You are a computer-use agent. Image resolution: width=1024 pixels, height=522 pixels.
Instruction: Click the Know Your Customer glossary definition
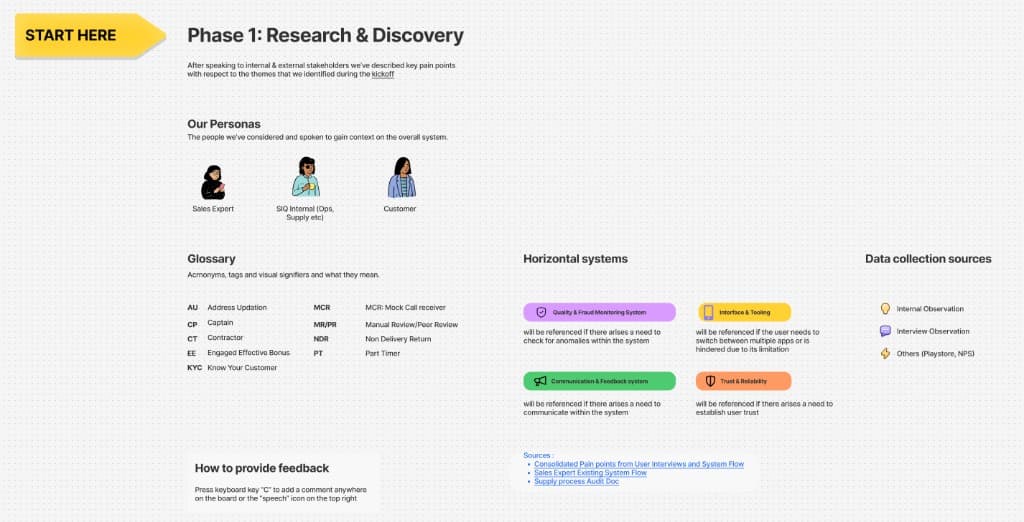point(242,368)
